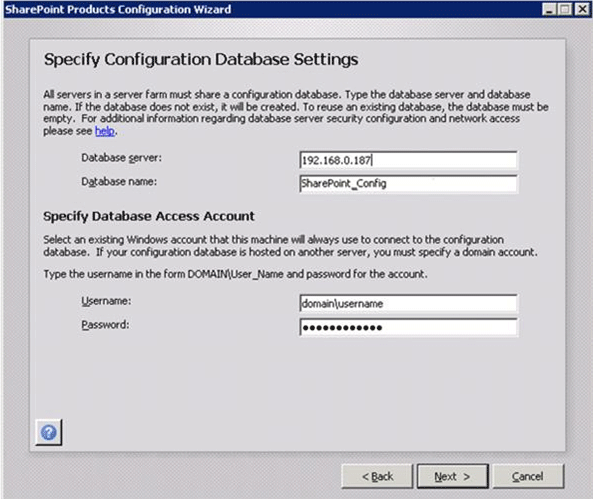The height and width of the screenshot is (499, 593).
Task: Select the 'Database server:' label
Action: [121, 158]
